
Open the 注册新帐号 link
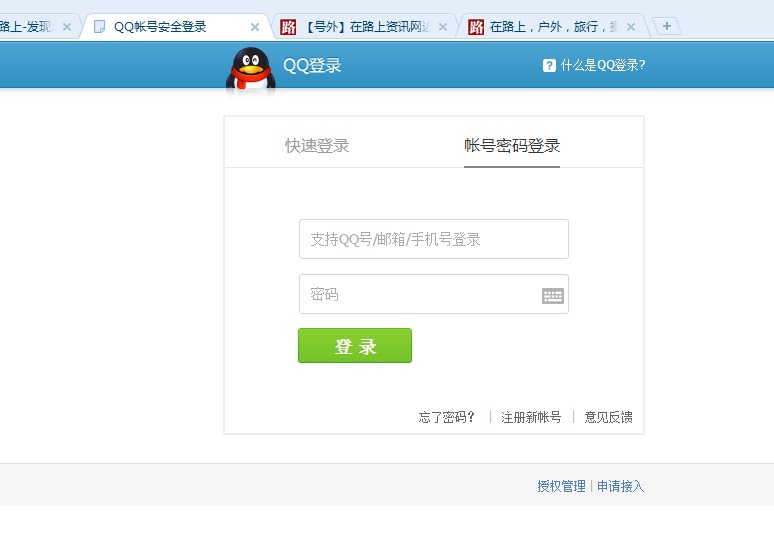531,417
